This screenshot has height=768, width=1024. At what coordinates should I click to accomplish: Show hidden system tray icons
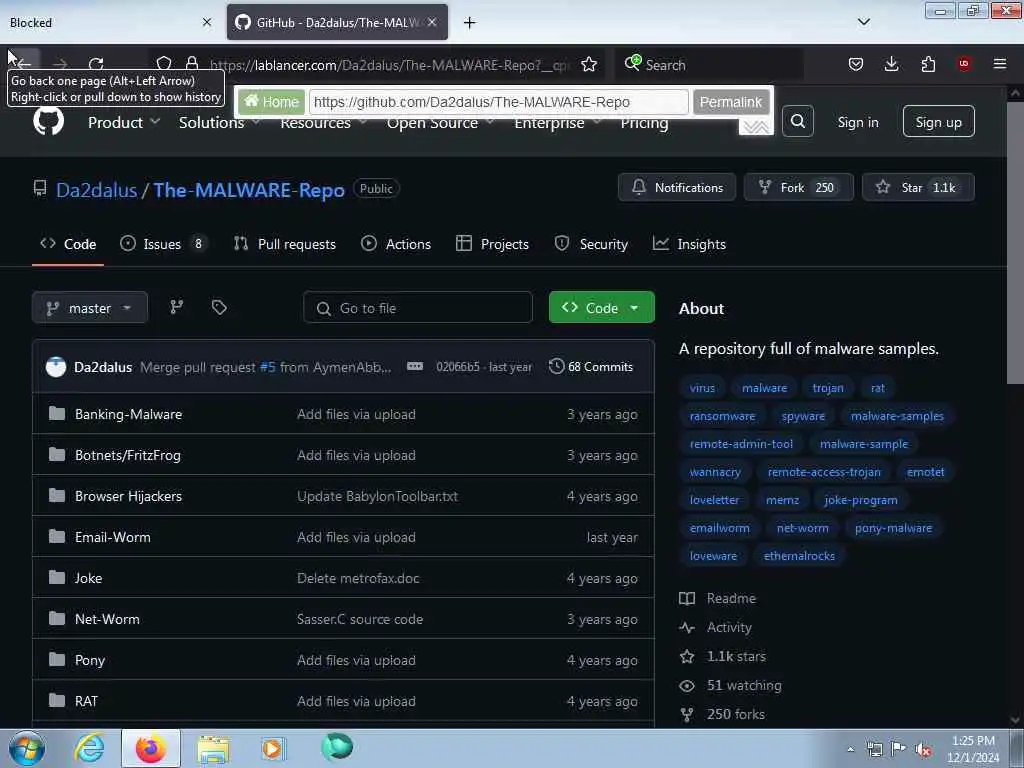(850, 750)
